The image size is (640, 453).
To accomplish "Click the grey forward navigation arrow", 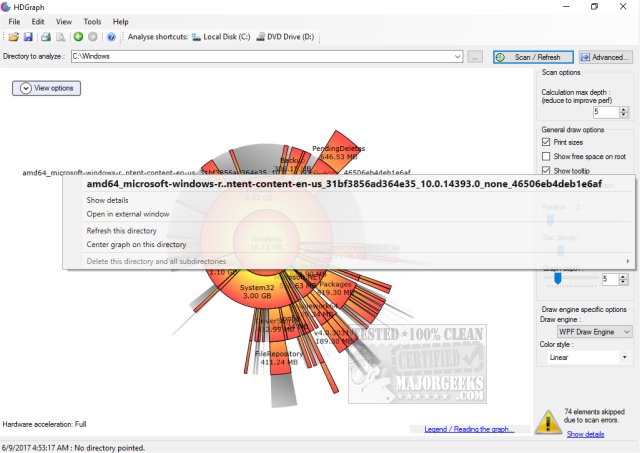I will click(x=93, y=37).
